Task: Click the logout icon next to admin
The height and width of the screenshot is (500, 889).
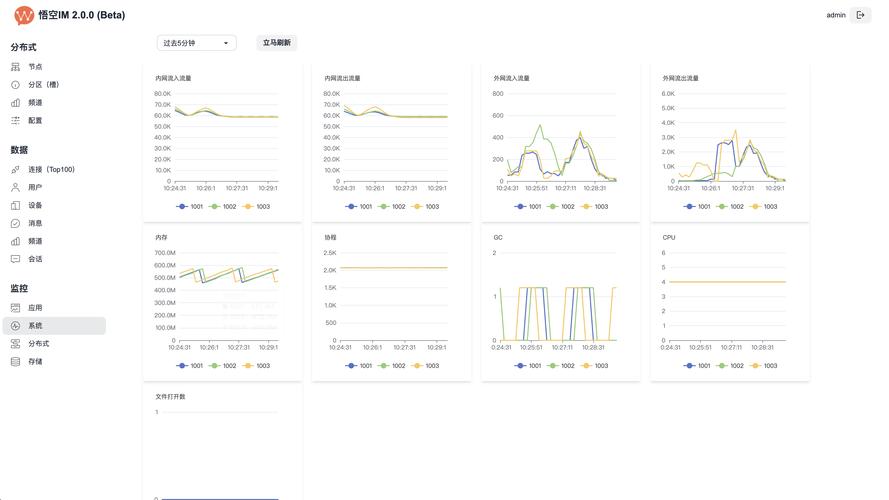Action: [x=860, y=15]
